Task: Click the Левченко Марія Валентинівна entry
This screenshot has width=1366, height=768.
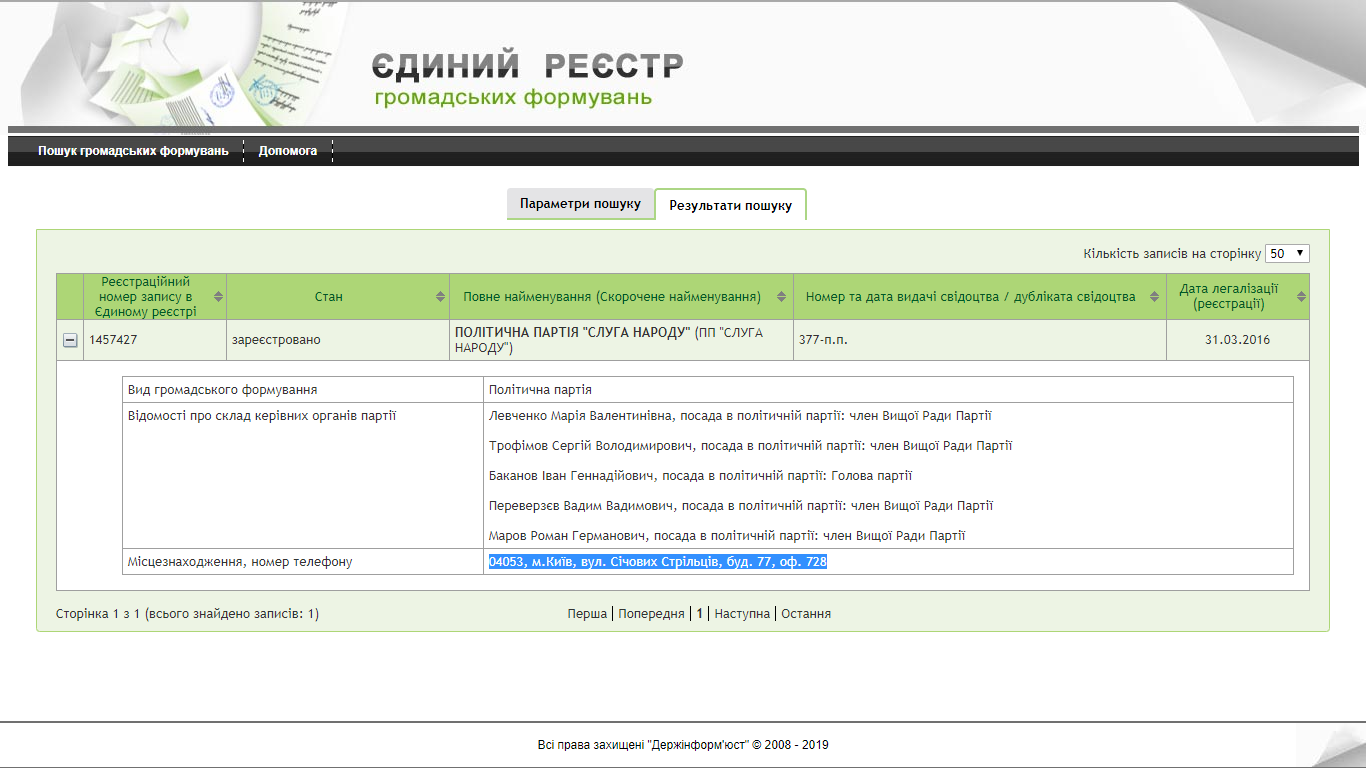Action: 740,416
